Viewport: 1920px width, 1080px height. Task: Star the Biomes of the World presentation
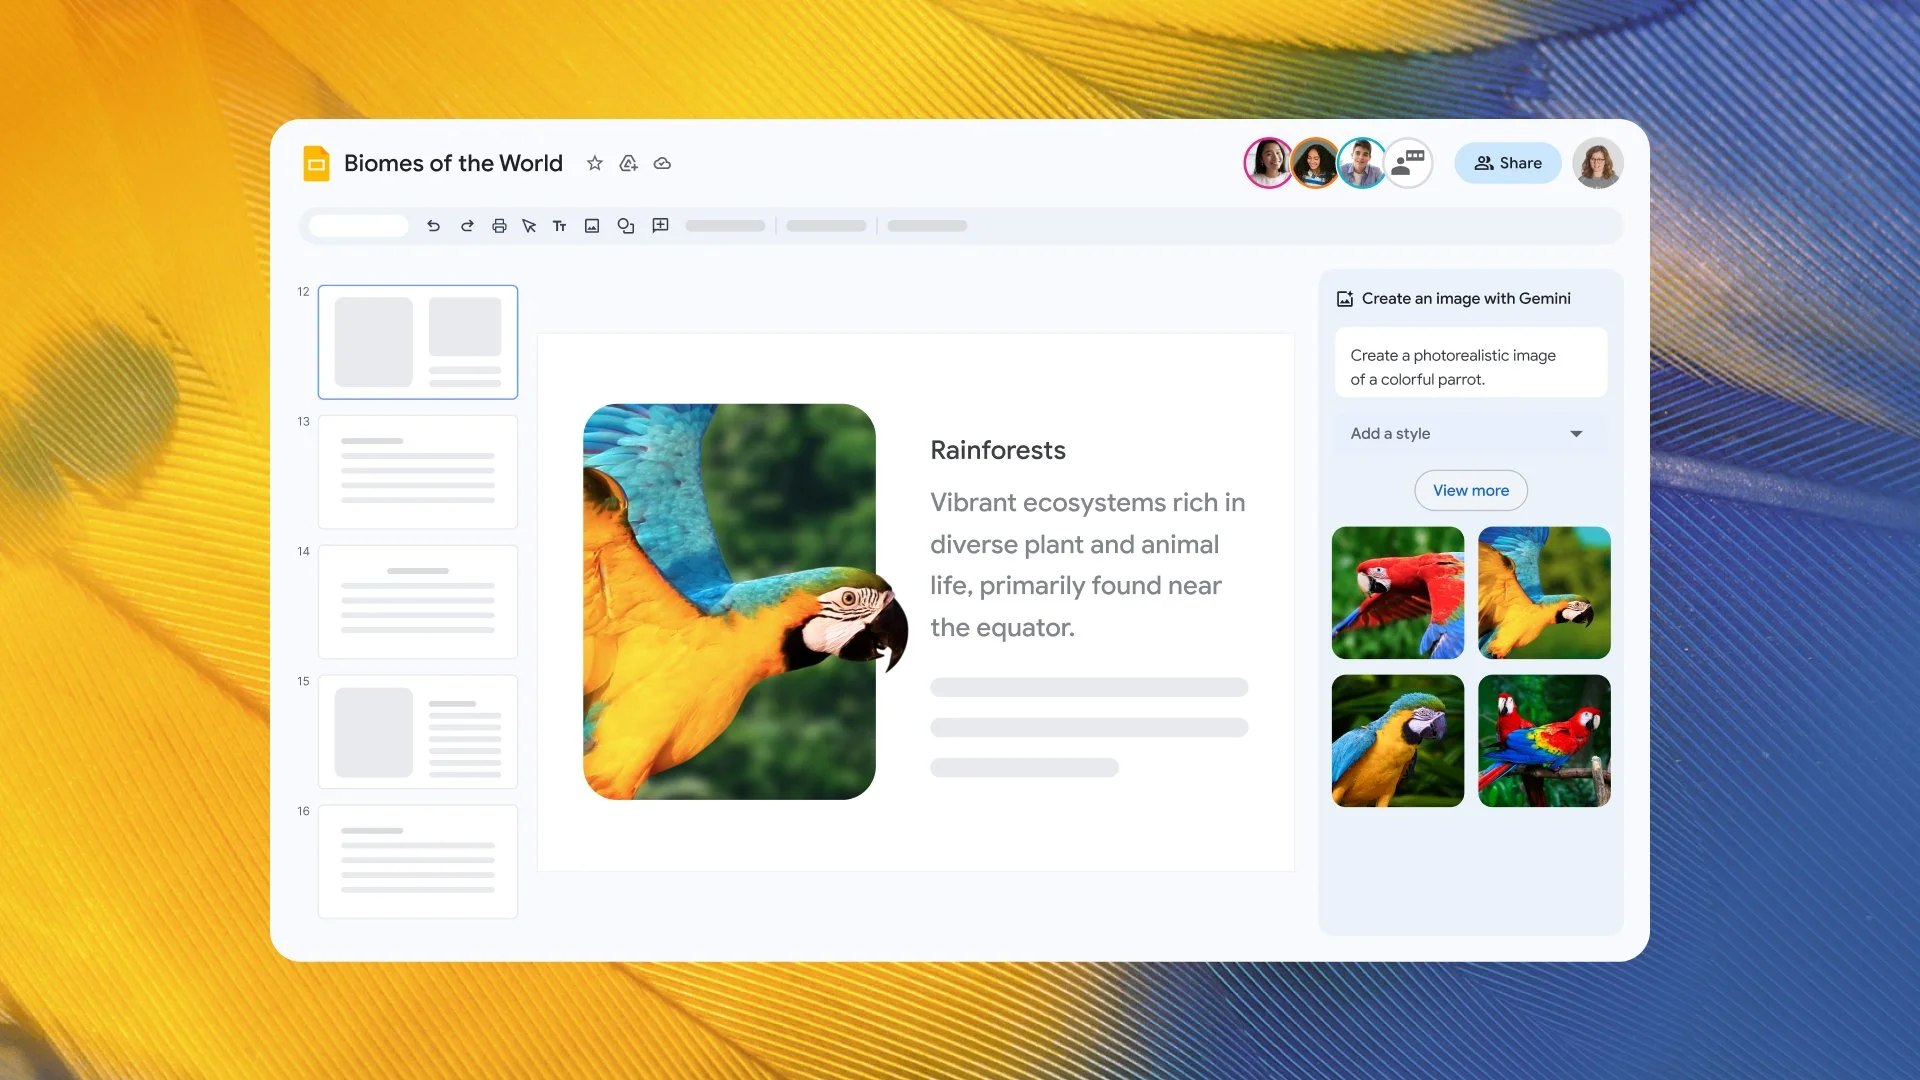pyautogui.click(x=595, y=163)
